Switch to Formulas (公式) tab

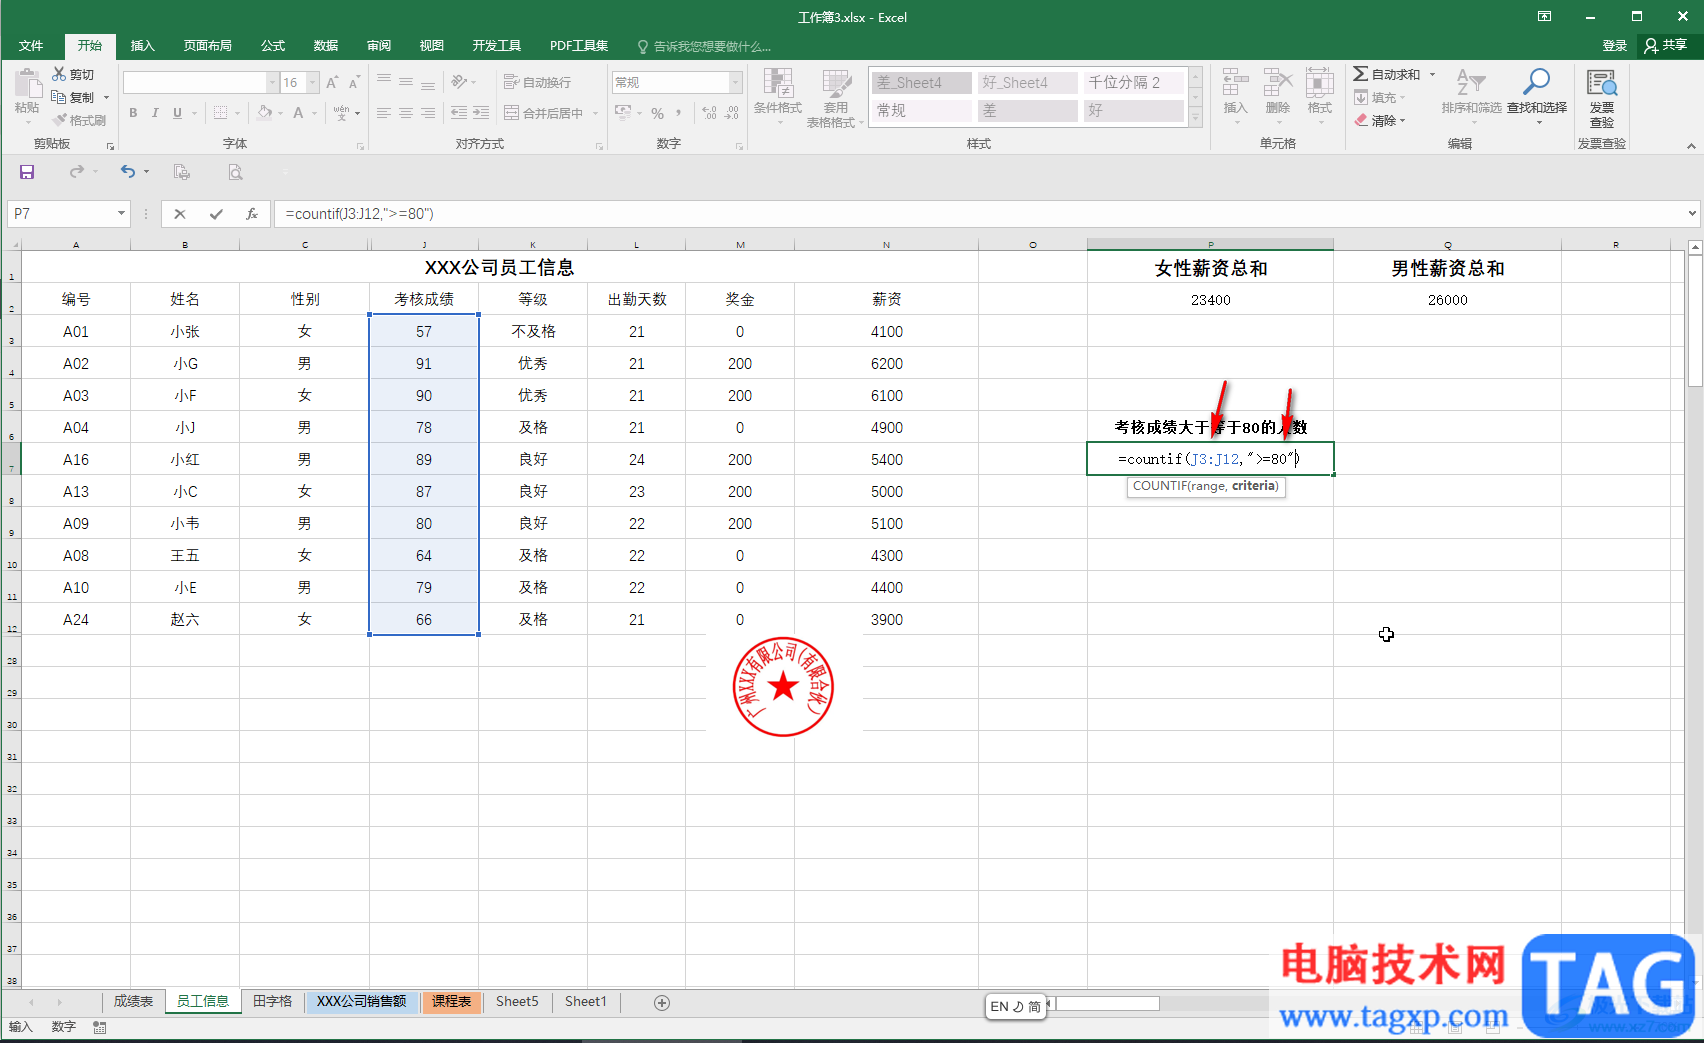(273, 46)
